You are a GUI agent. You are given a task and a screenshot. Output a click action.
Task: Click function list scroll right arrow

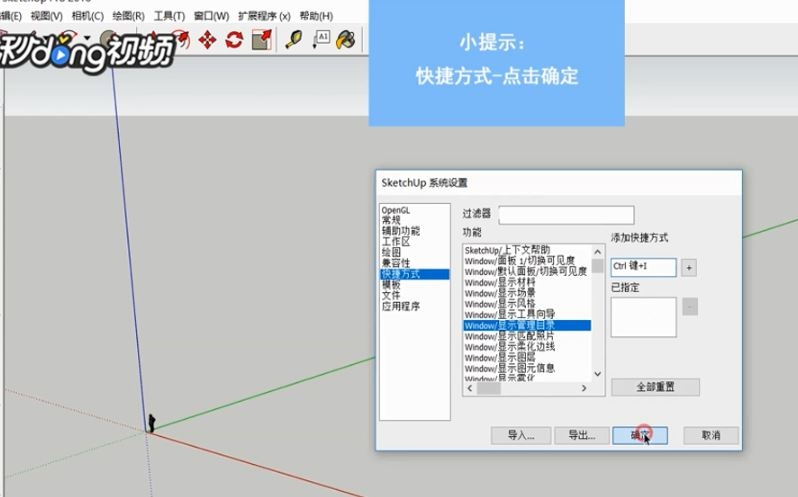click(x=584, y=389)
